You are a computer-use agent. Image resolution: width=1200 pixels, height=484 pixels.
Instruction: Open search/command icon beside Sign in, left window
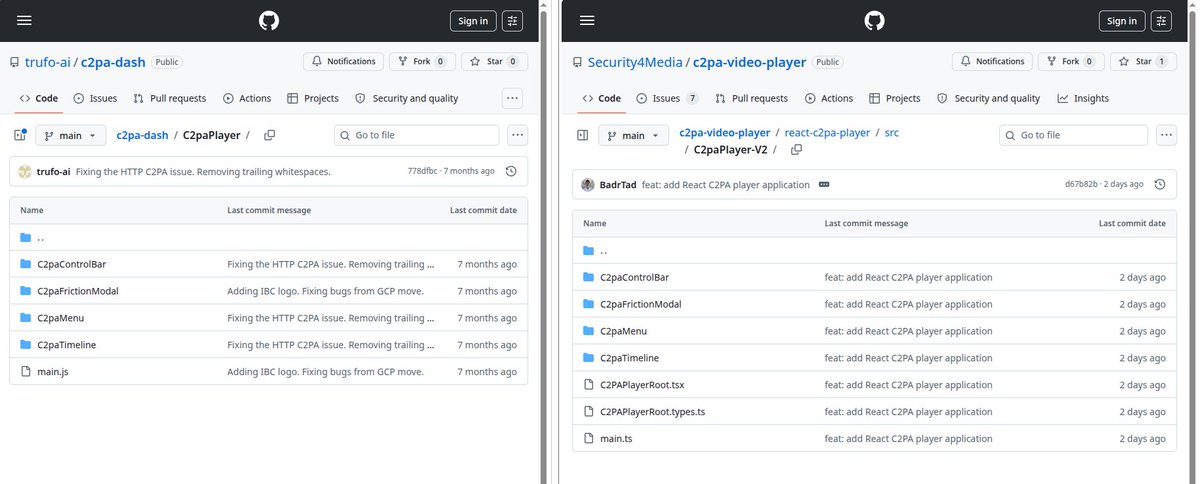512,21
